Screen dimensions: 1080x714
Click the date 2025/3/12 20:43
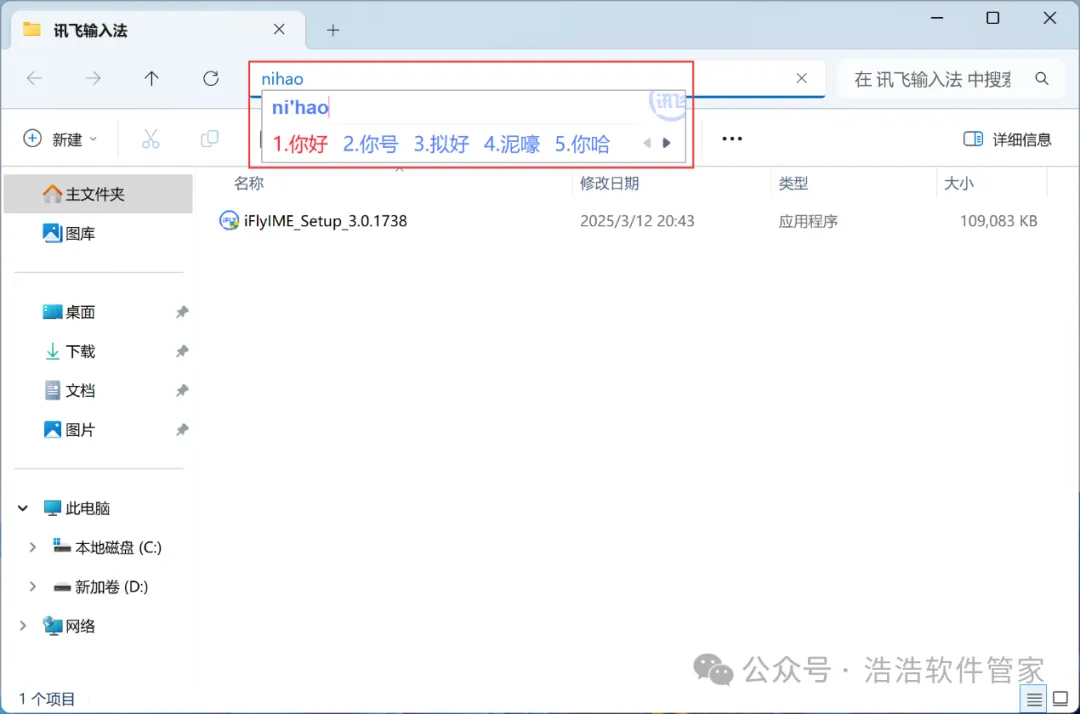637,221
